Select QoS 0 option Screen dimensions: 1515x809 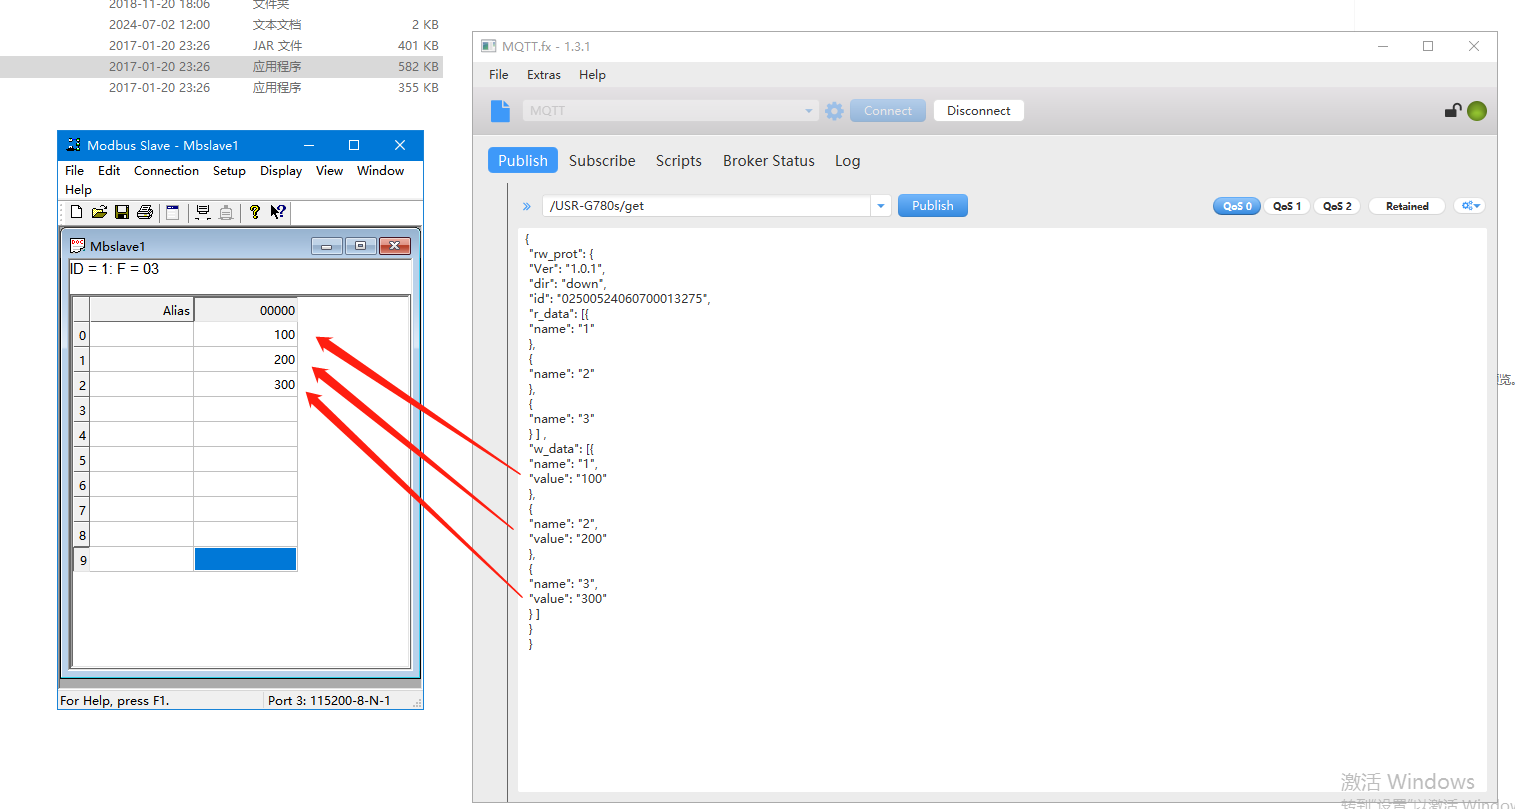(x=1237, y=206)
